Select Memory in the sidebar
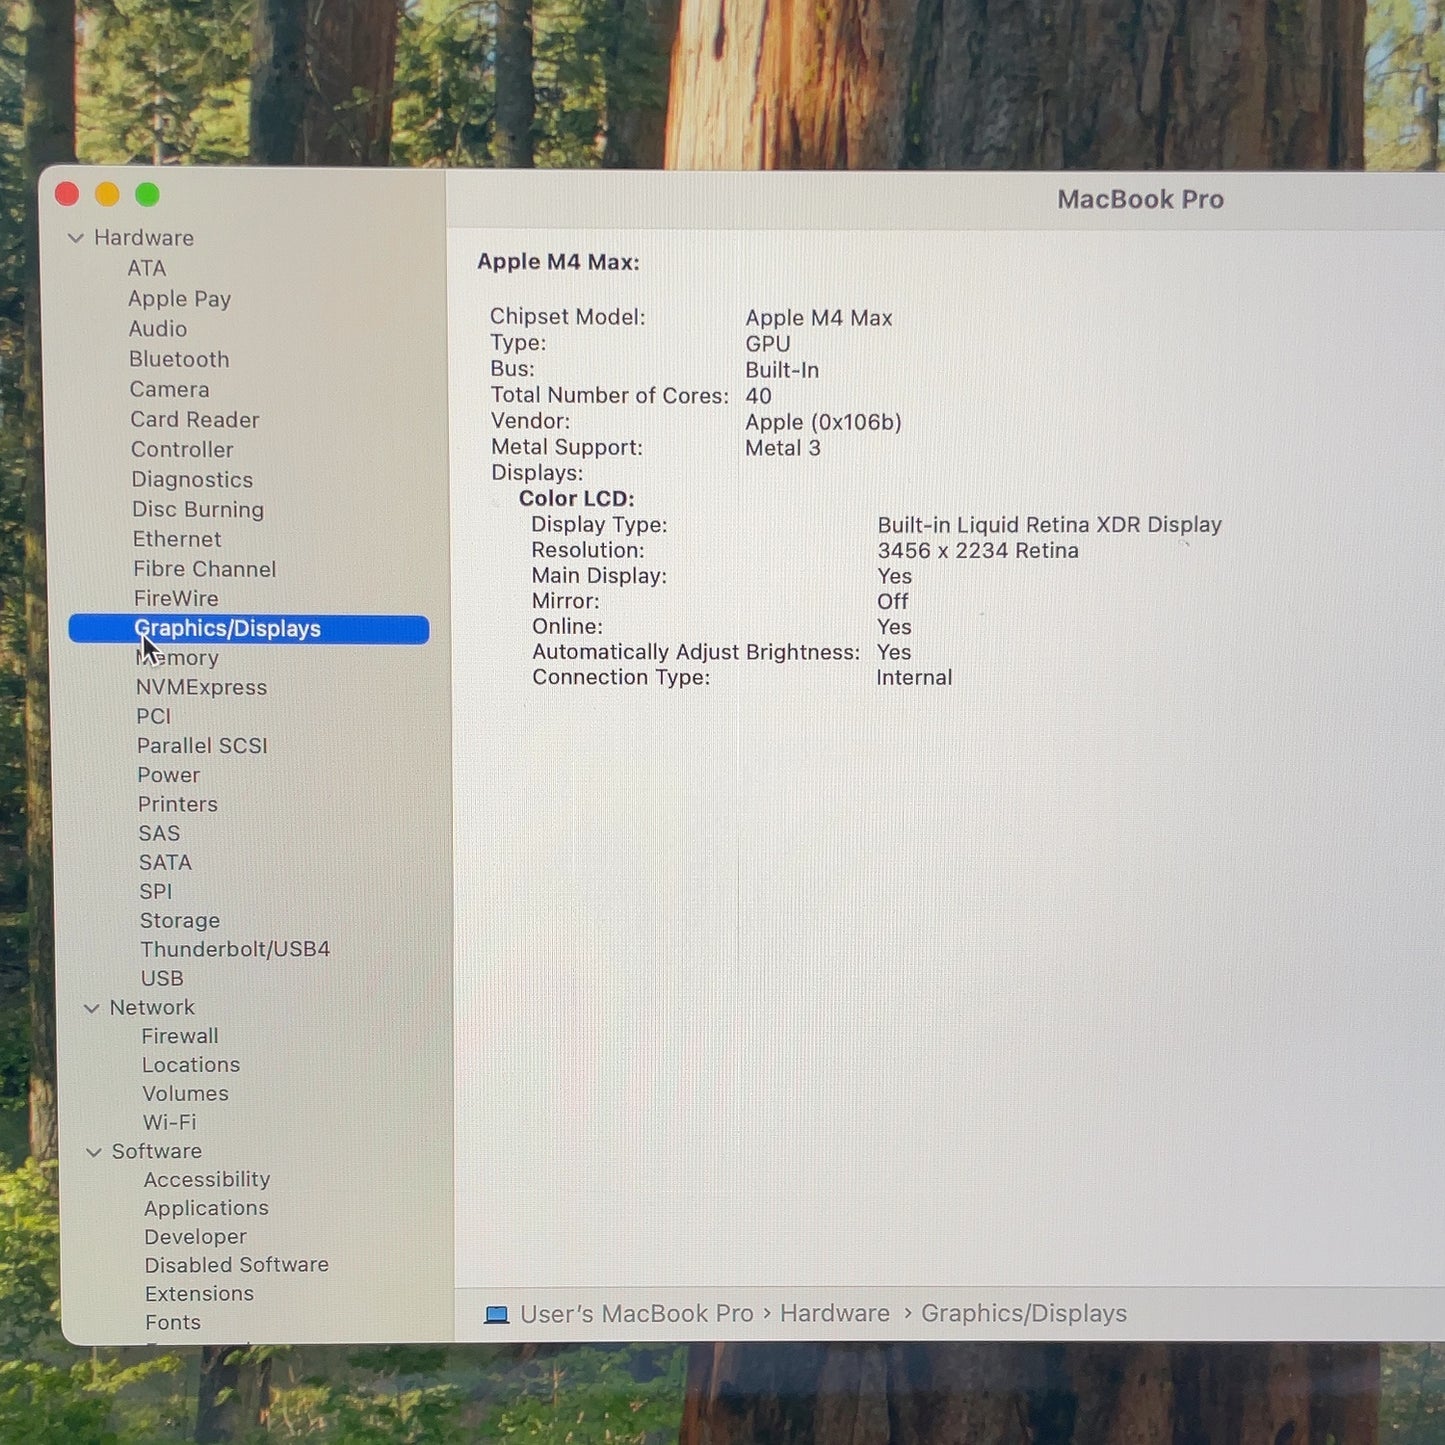The height and width of the screenshot is (1445, 1445). [177, 658]
